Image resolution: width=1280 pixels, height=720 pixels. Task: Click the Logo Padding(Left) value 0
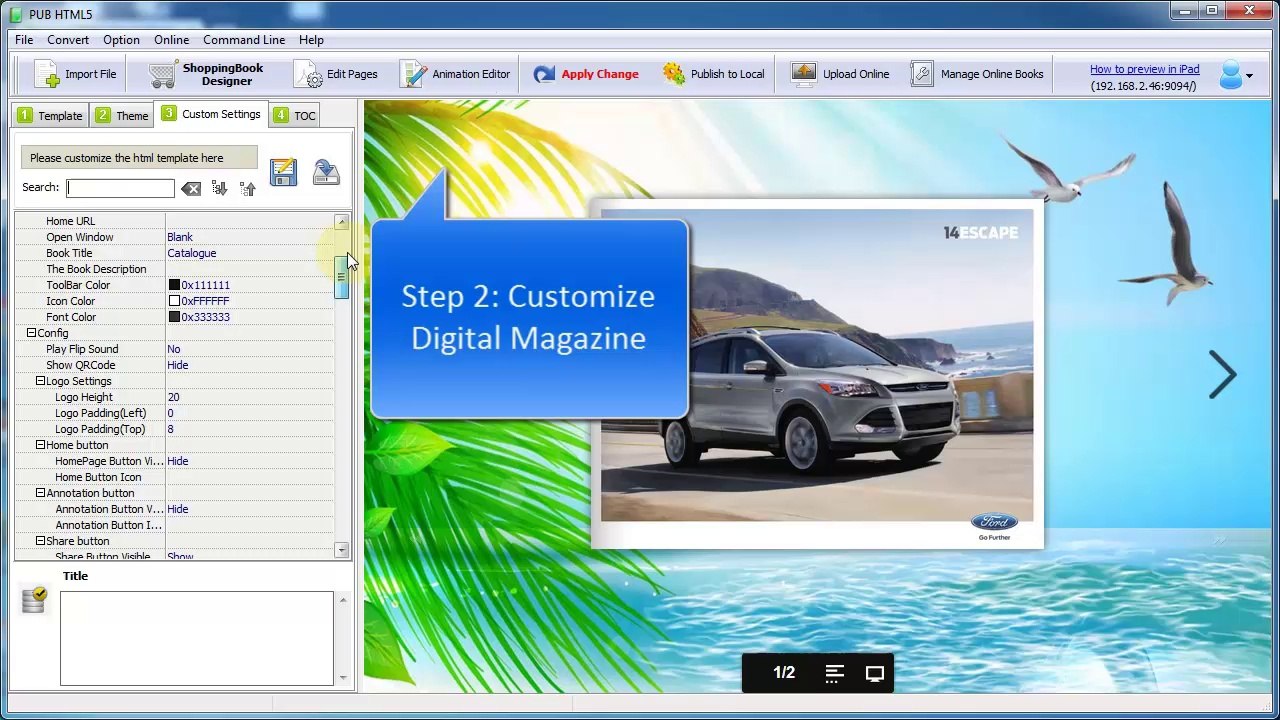click(x=170, y=413)
